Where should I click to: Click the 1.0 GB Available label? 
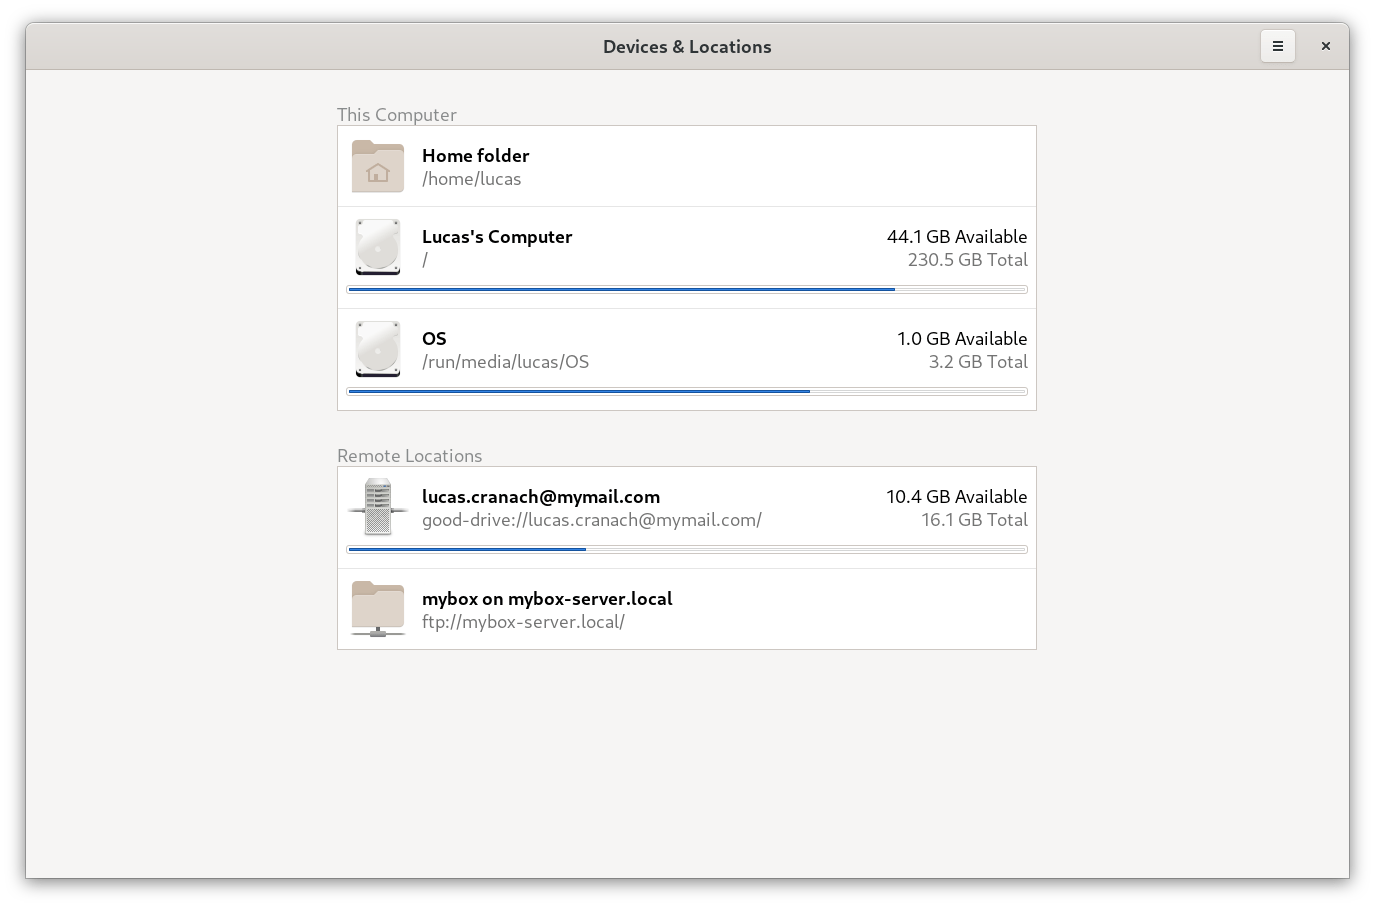tap(962, 339)
